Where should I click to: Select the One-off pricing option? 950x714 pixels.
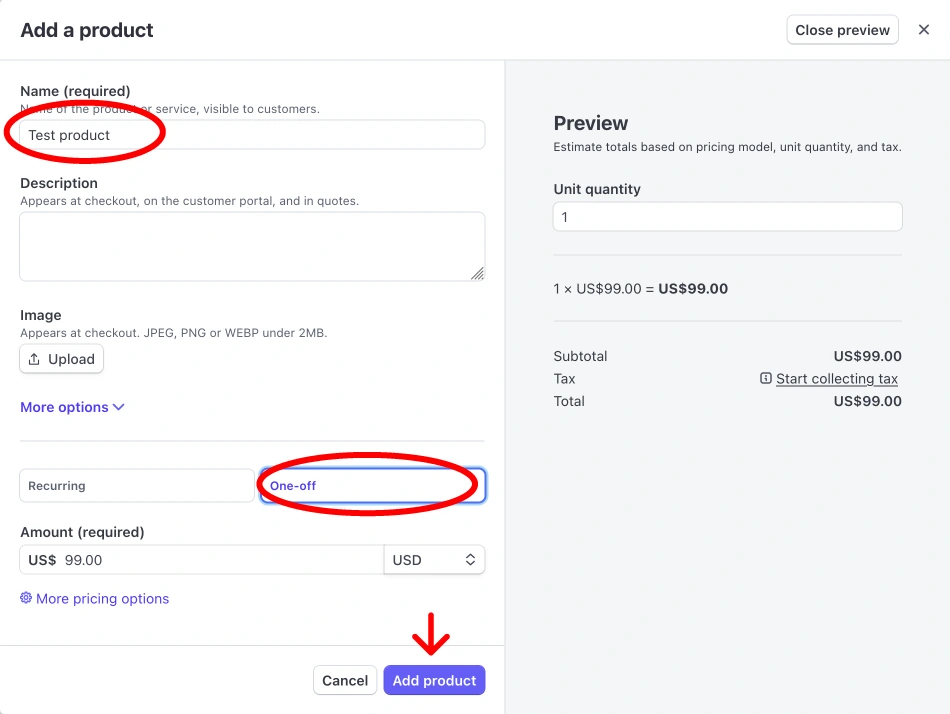tap(372, 486)
